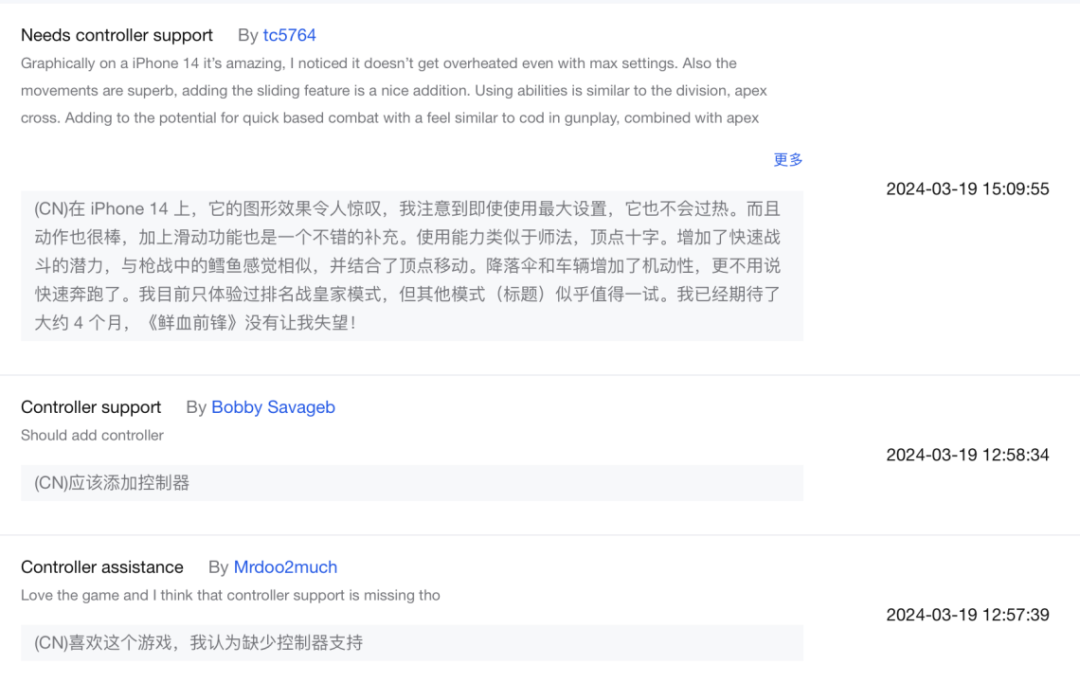
Task: Select the translation box reading 应该添加控制器
Action: 411,483
